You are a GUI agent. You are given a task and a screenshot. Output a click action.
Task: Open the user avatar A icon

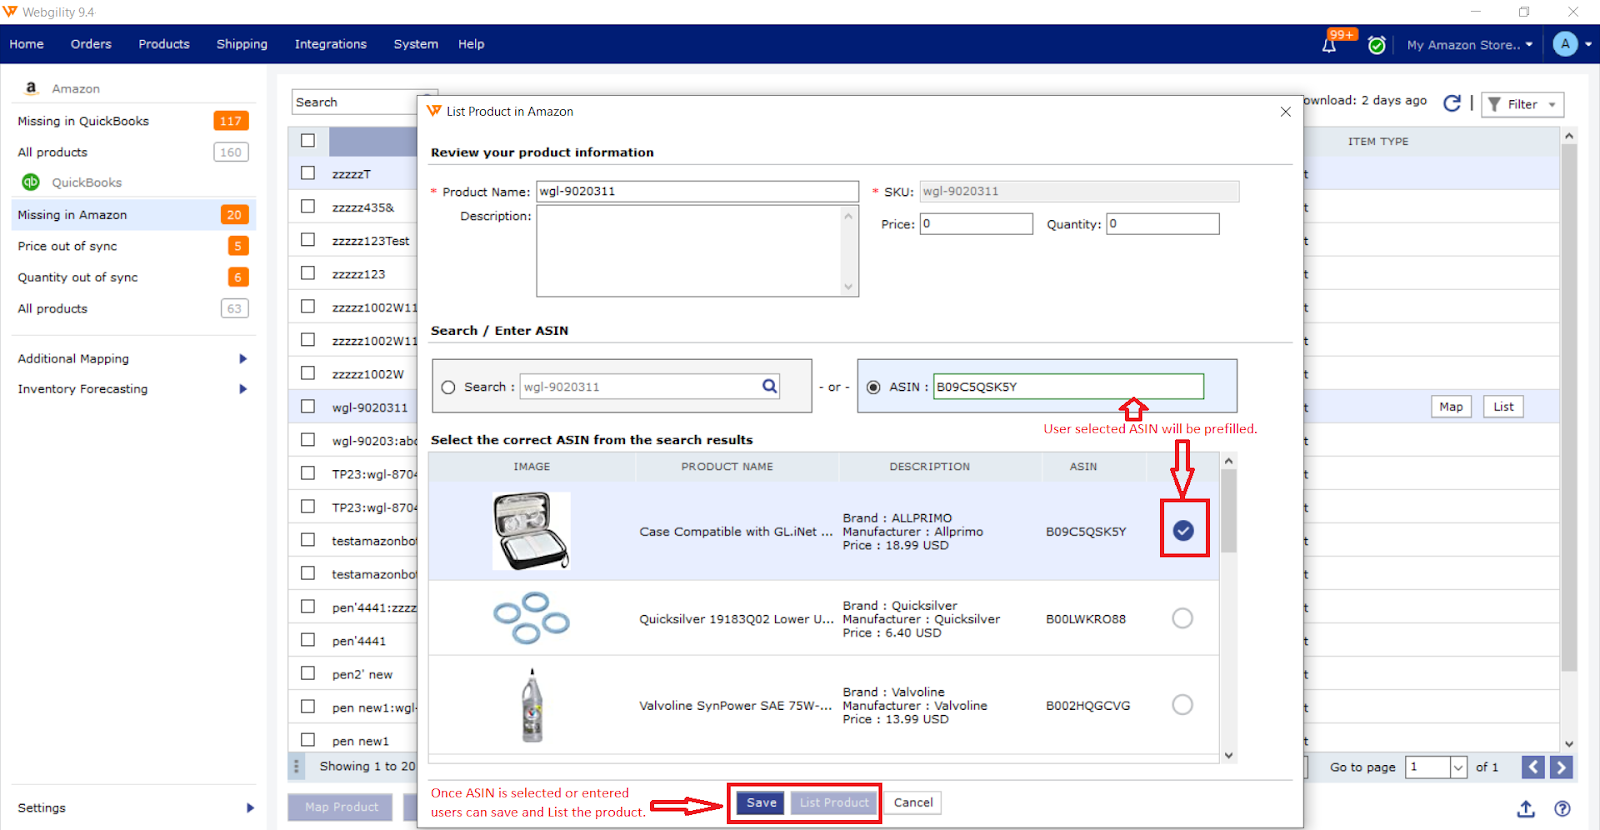point(1565,44)
